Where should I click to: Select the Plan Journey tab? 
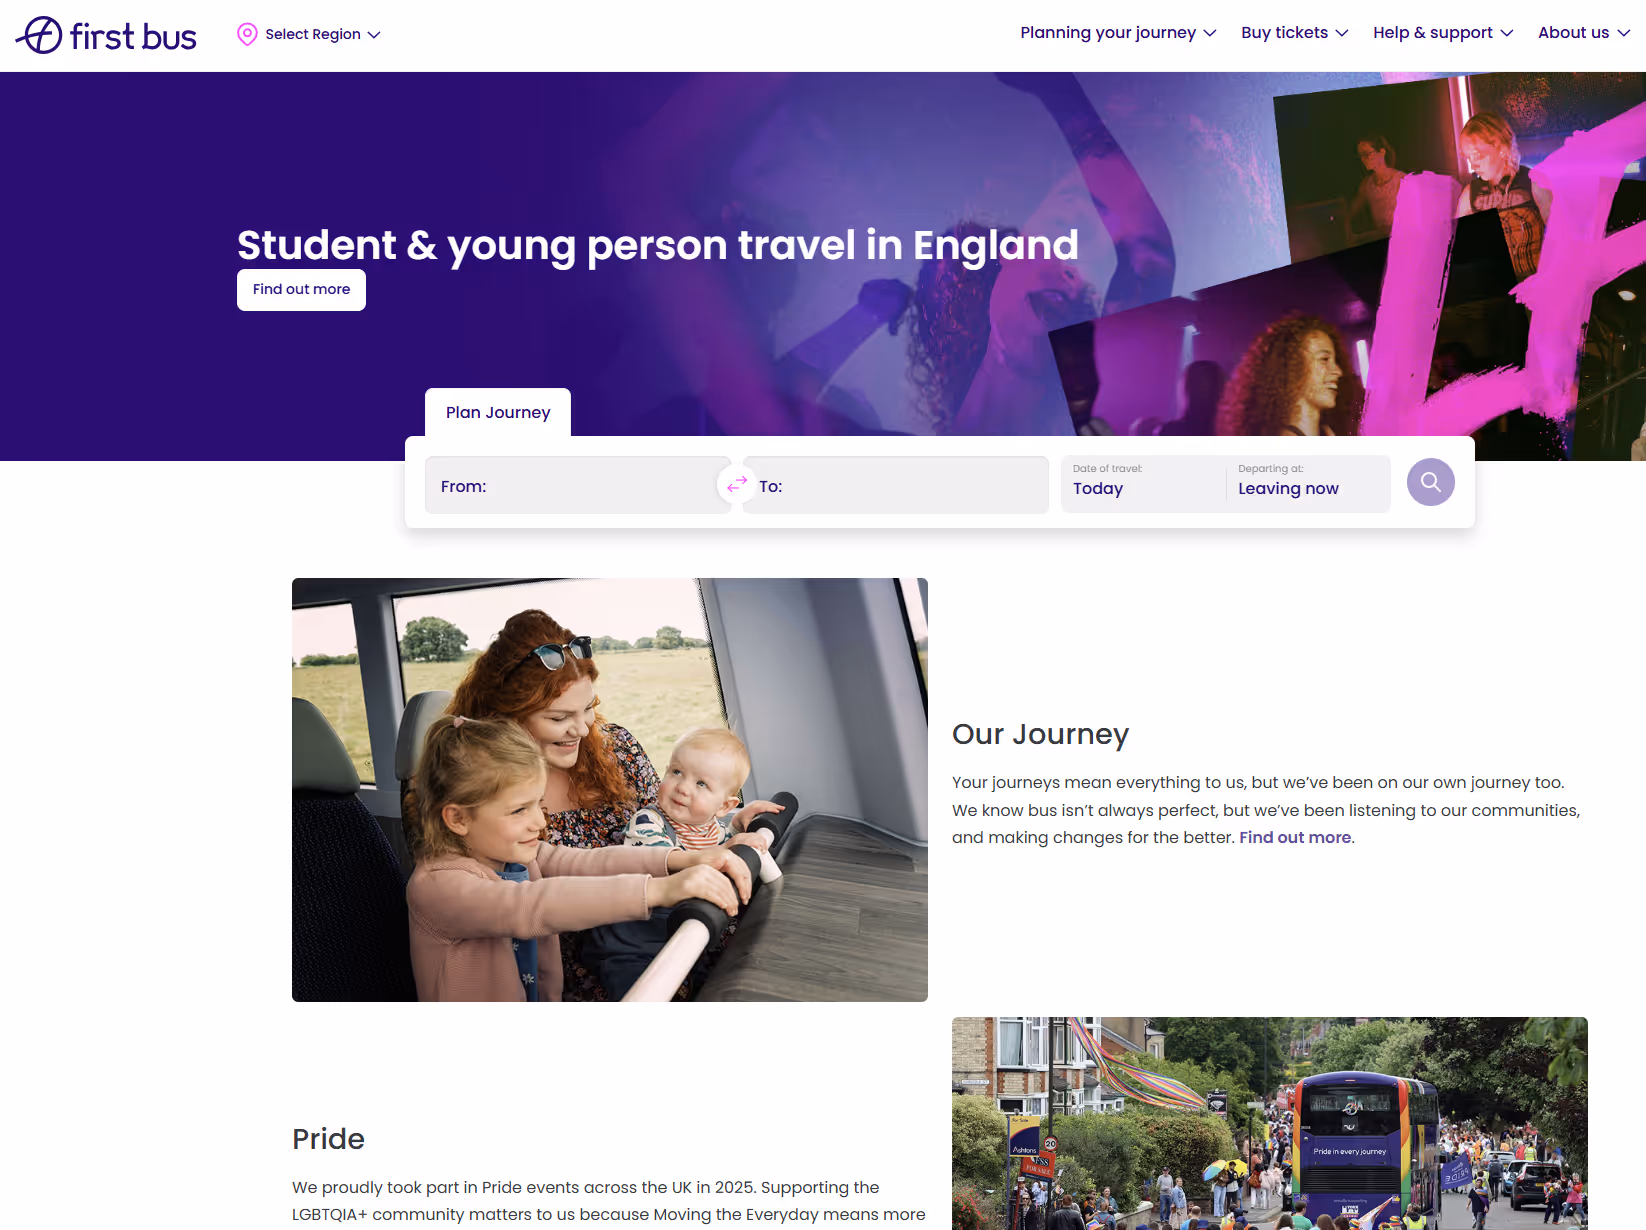point(498,412)
